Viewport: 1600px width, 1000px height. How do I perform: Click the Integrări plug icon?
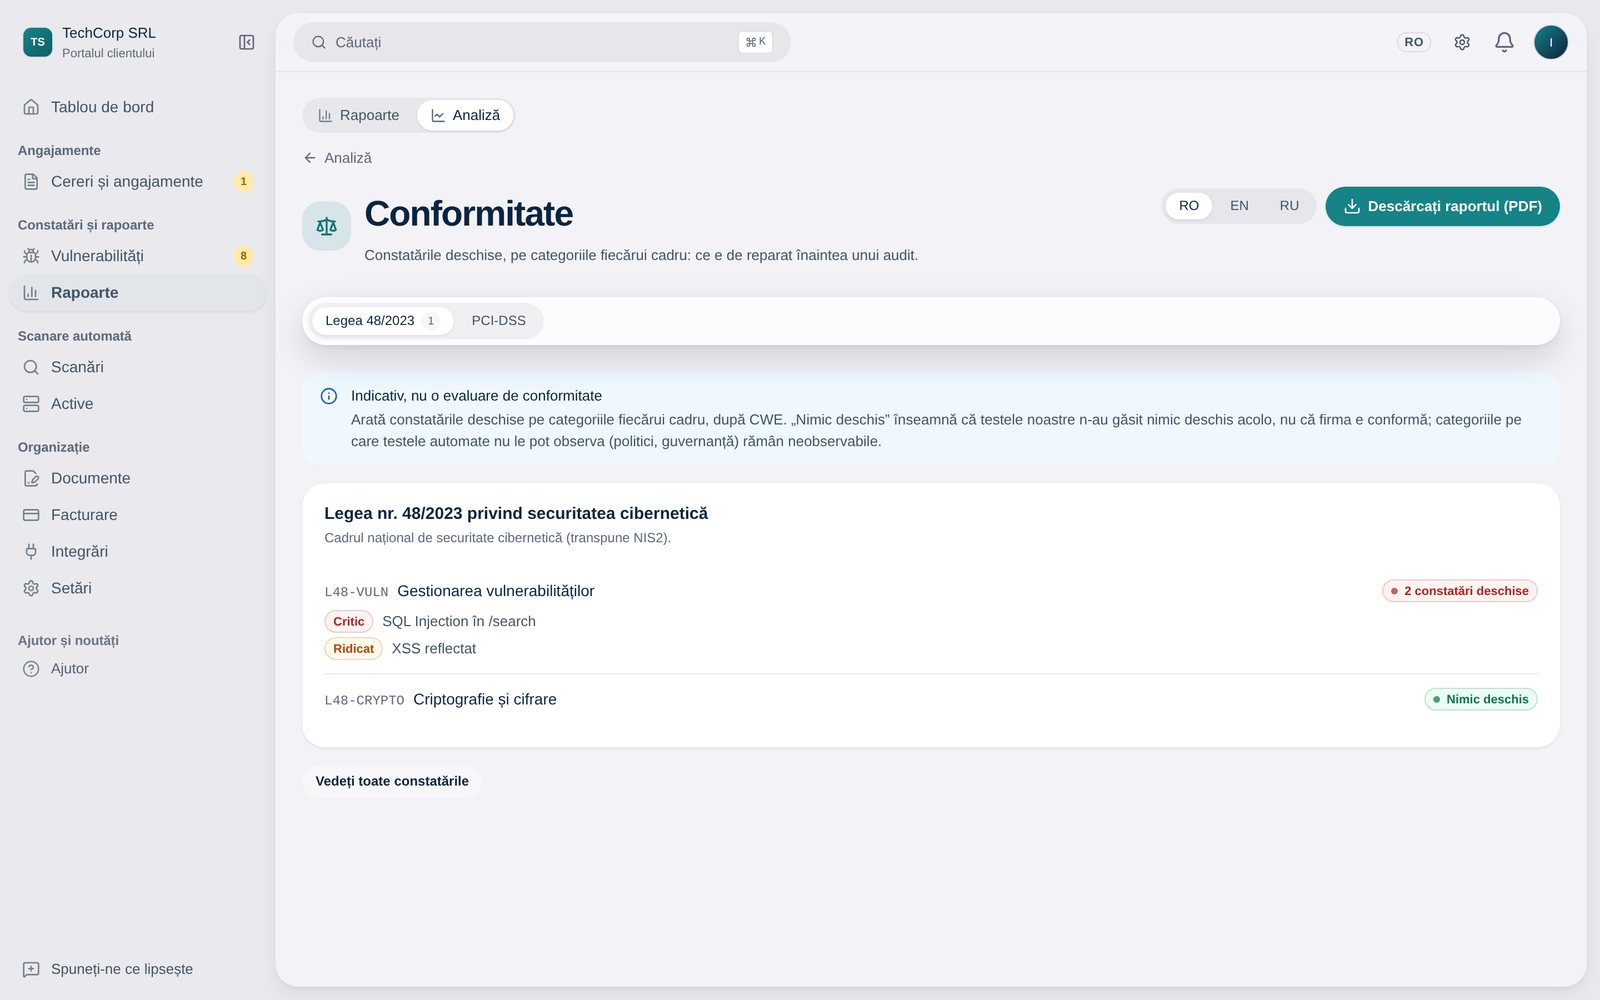31,552
